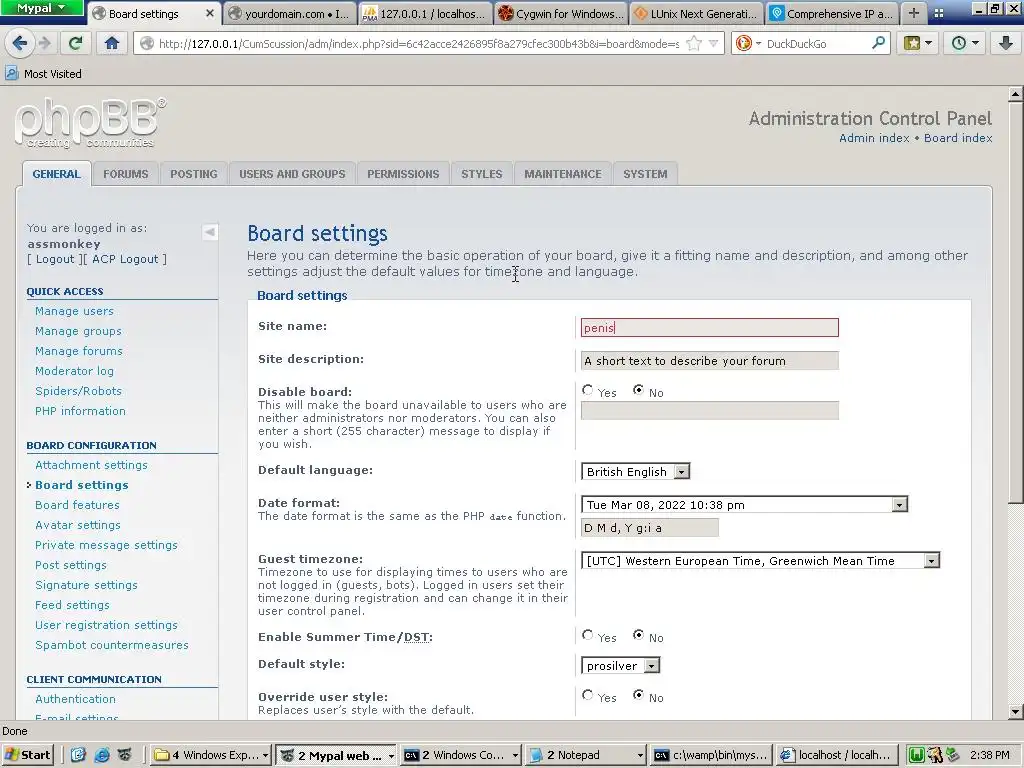Click the tab groups grid icon
This screenshot has height=768, width=1024.
pos(939,14)
